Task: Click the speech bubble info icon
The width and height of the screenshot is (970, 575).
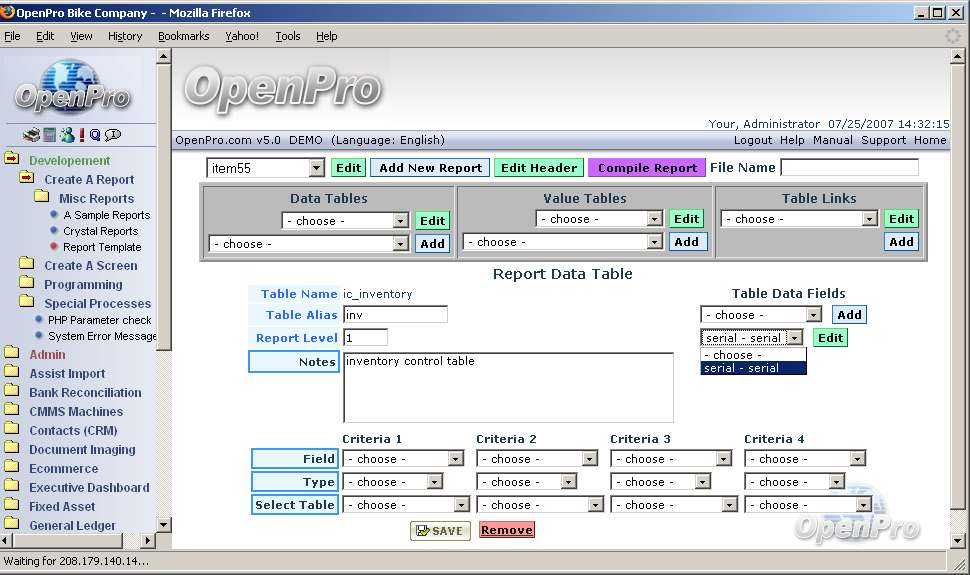Action: click(x=112, y=135)
